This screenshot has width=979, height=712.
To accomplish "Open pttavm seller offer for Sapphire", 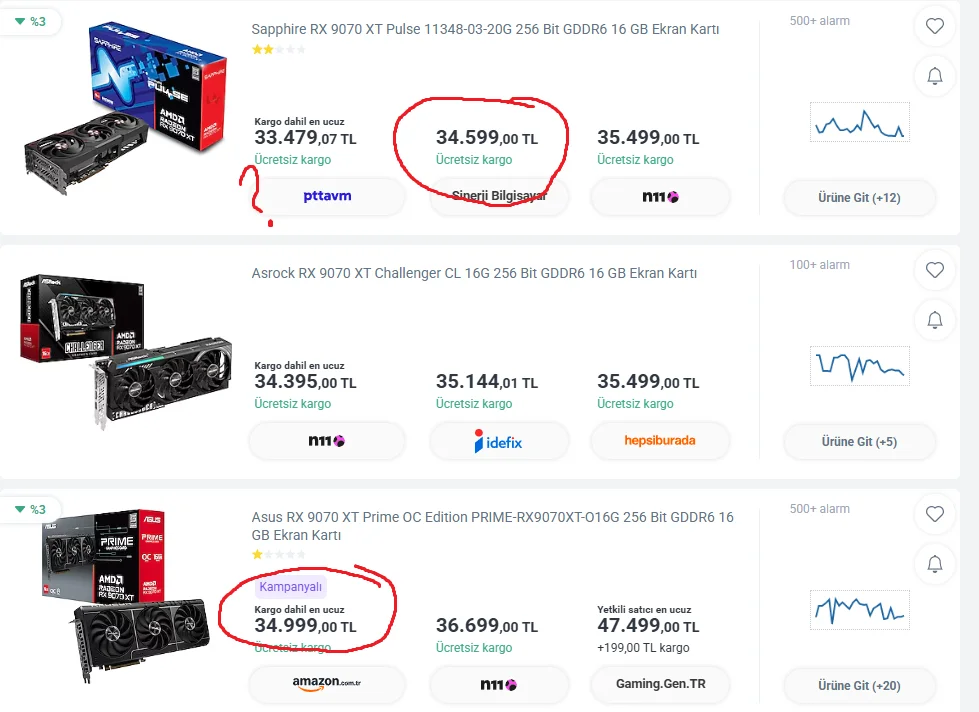I will pyautogui.click(x=327, y=196).
